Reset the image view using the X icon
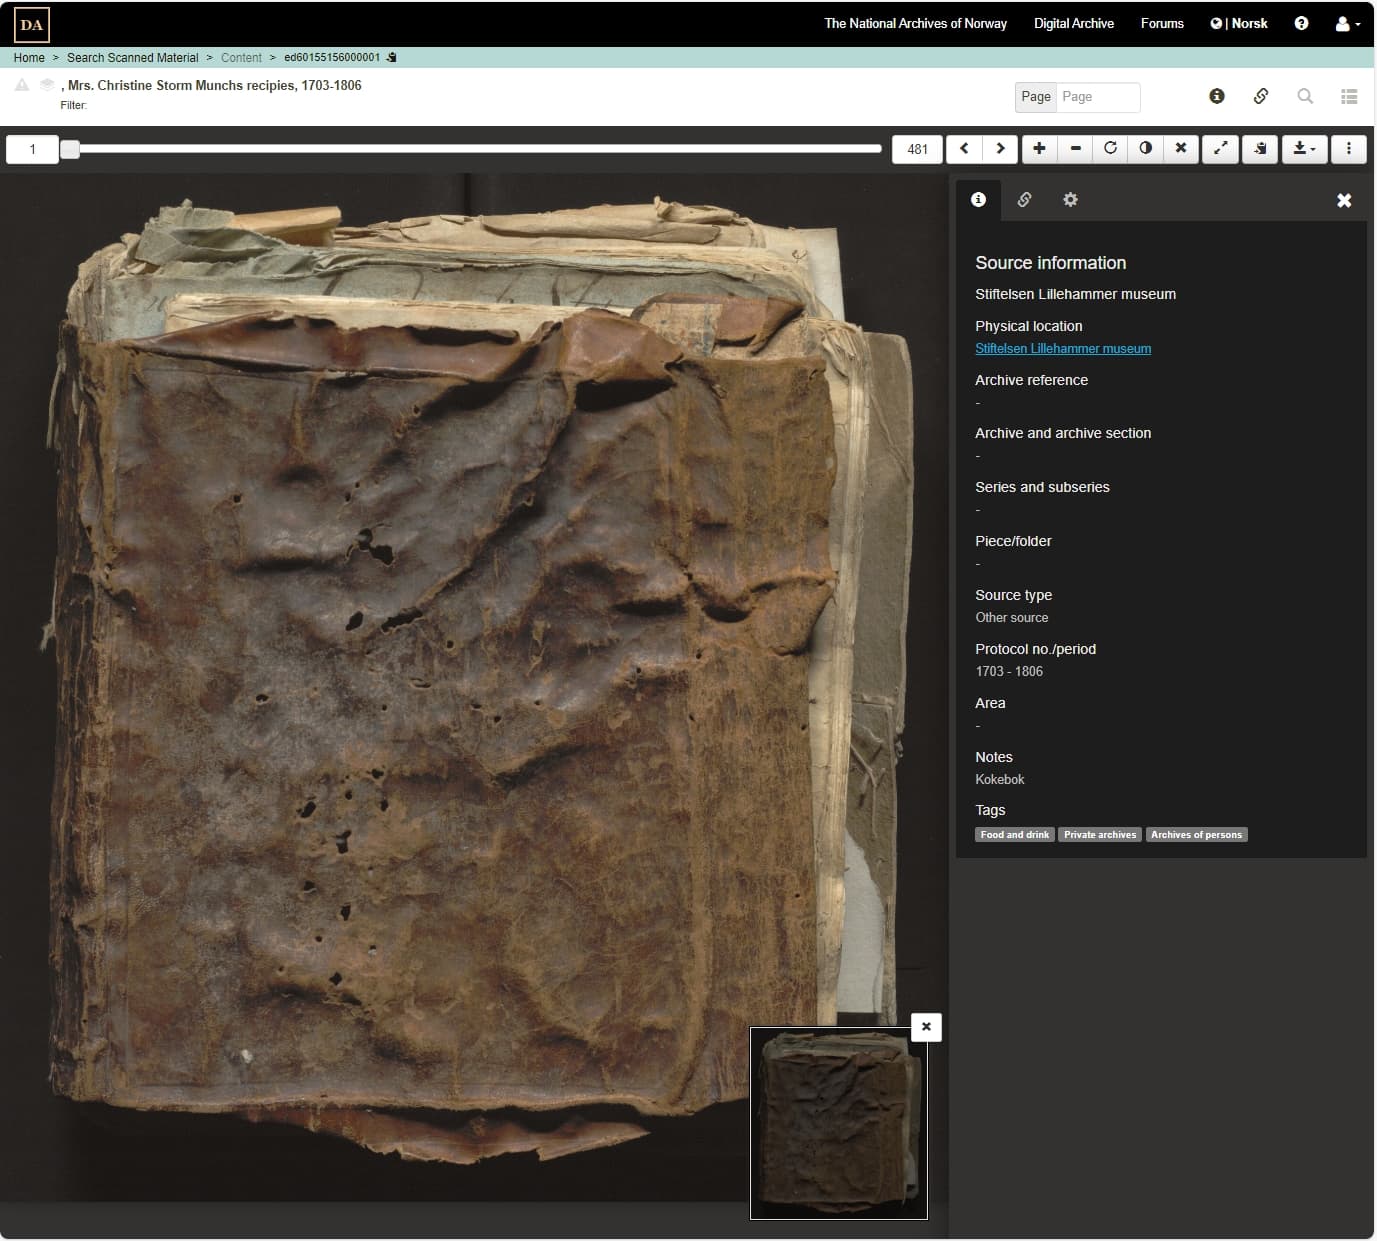Viewport: 1377px width, 1241px height. (x=1181, y=149)
